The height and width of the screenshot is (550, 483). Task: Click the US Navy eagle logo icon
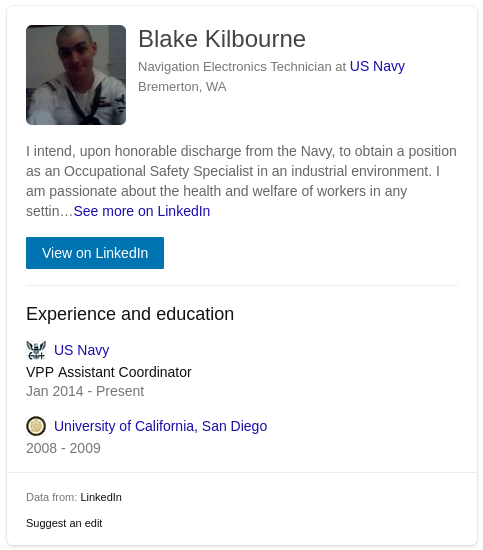point(36,350)
